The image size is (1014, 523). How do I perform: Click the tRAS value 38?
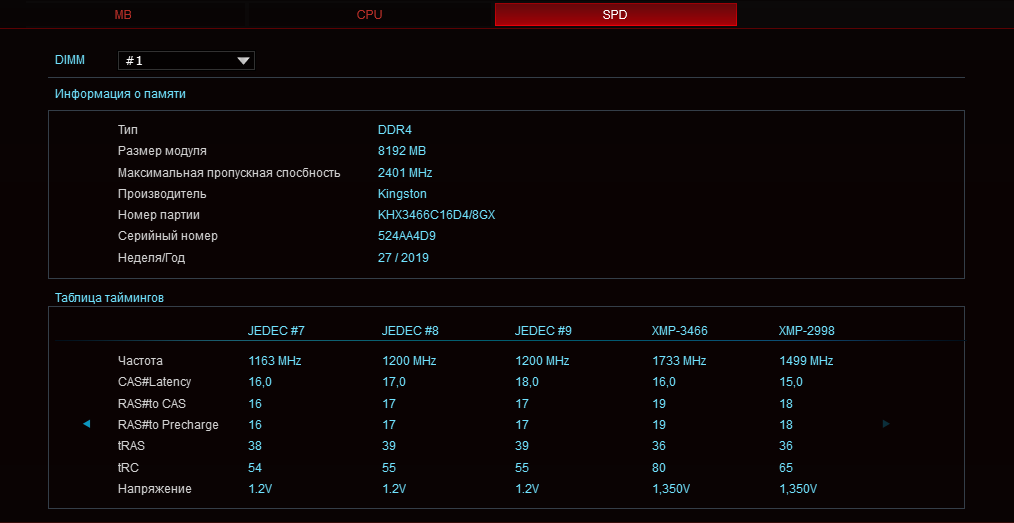point(255,446)
